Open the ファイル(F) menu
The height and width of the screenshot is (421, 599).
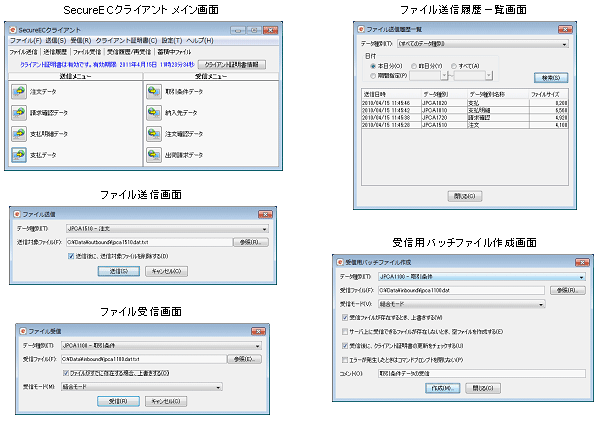pyautogui.click(x=26, y=40)
